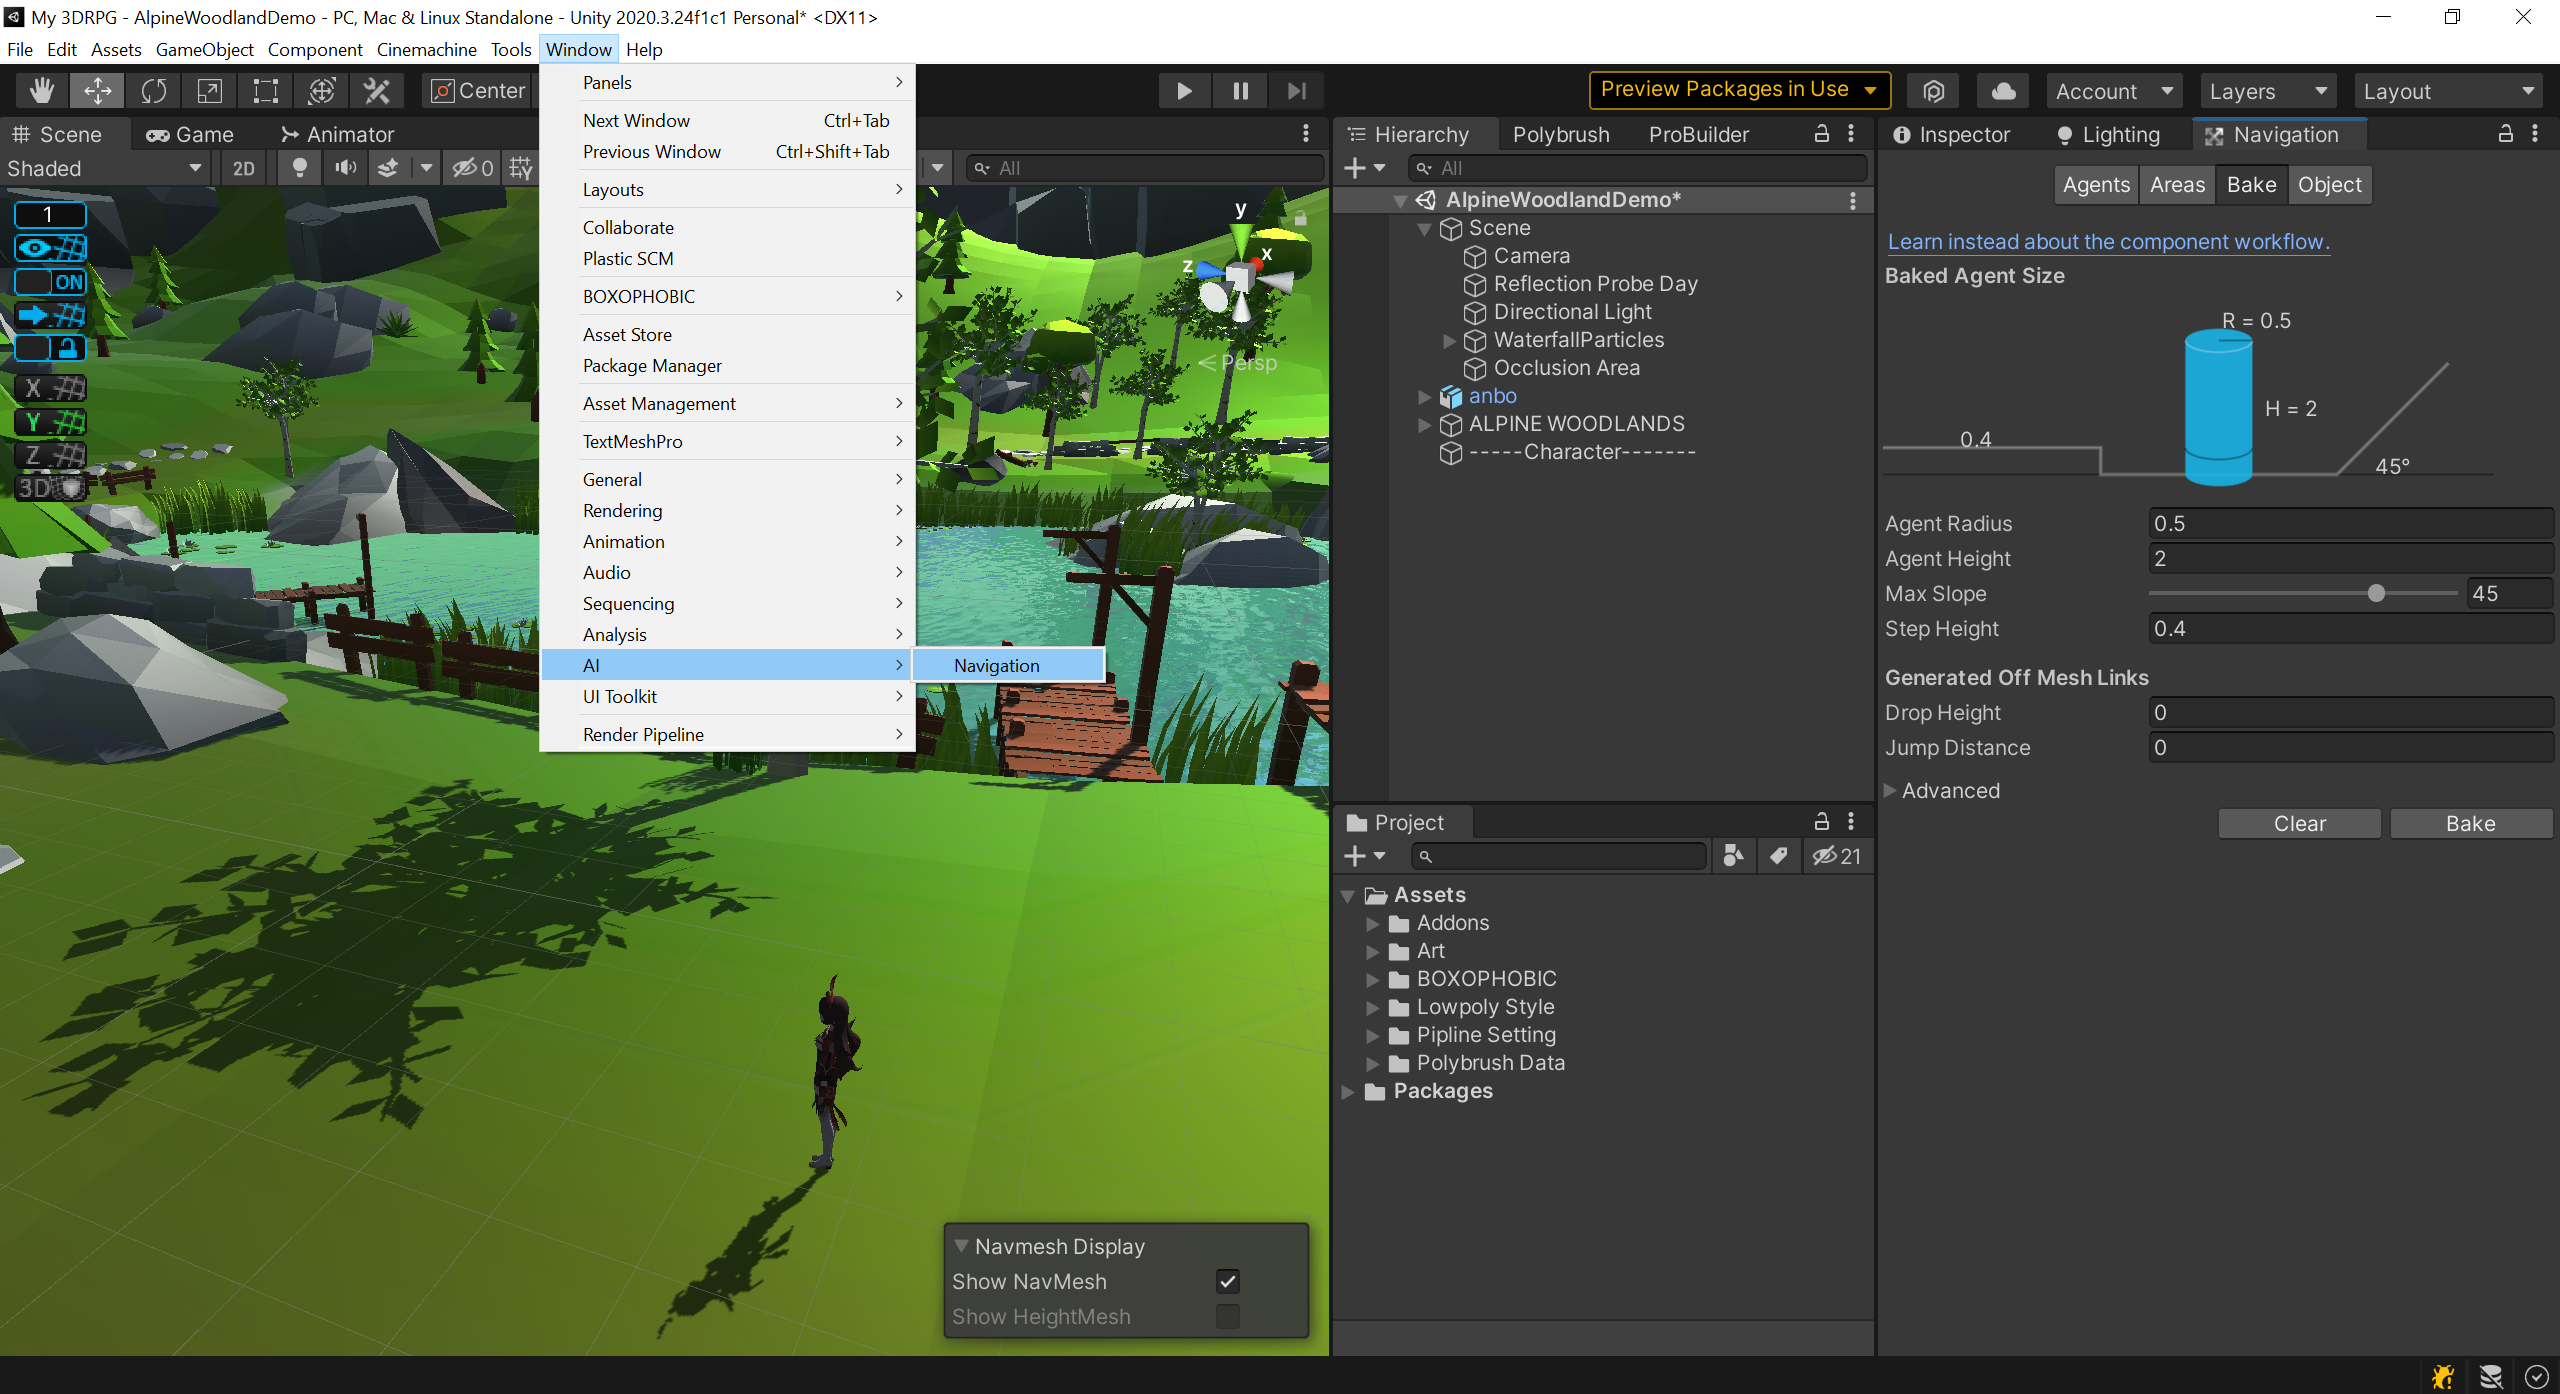Image resolution: width=2560 pixels, height=1394 pixels.
Task: Click the Pause button
Action: tap(1240, 91)
